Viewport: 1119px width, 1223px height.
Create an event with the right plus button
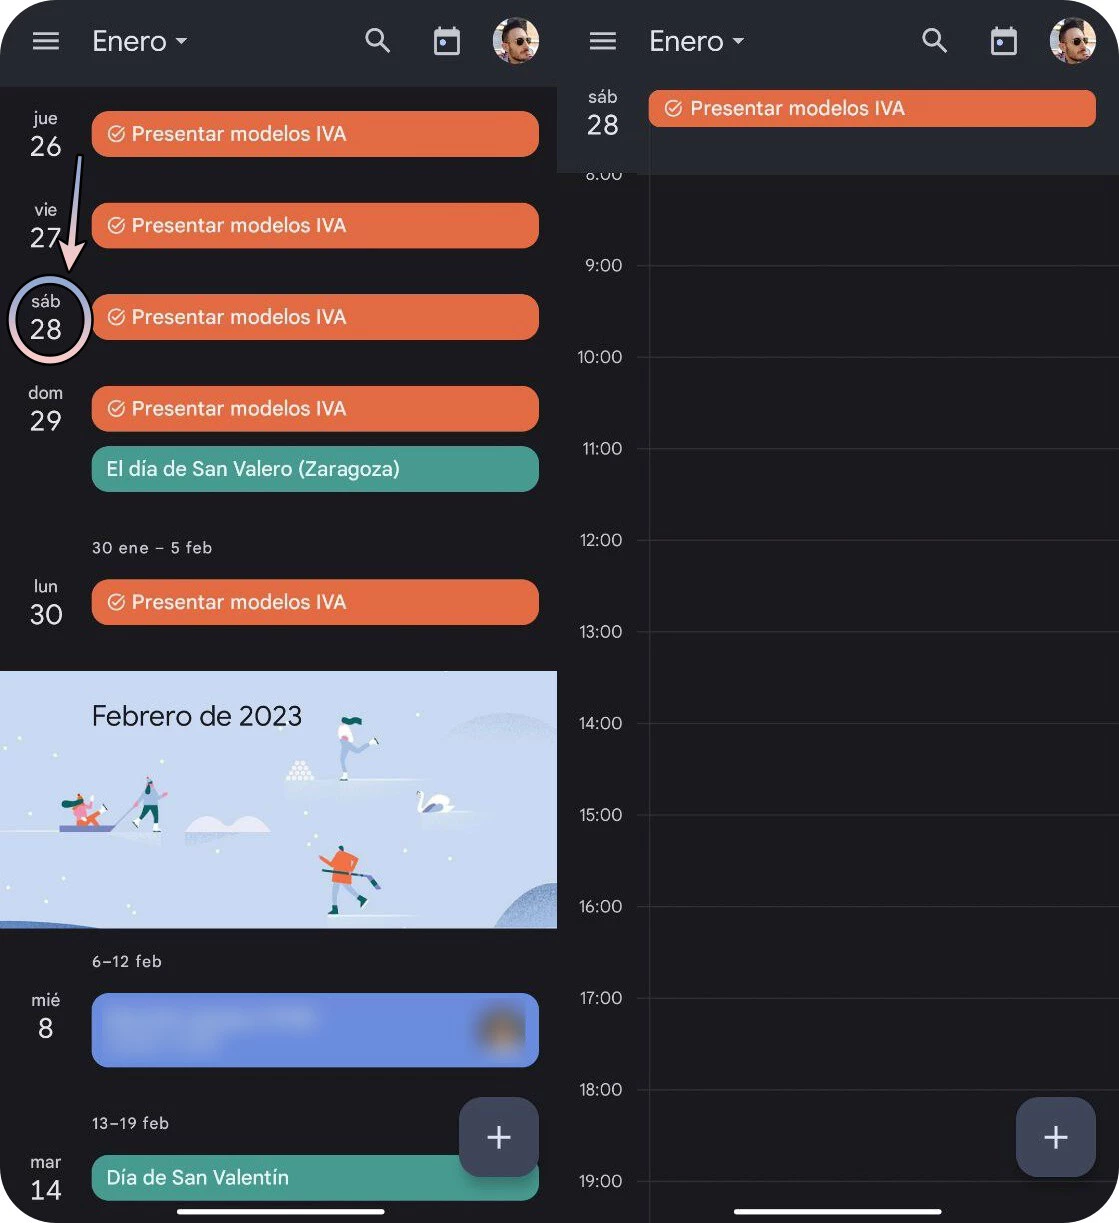(1056, 1137)
